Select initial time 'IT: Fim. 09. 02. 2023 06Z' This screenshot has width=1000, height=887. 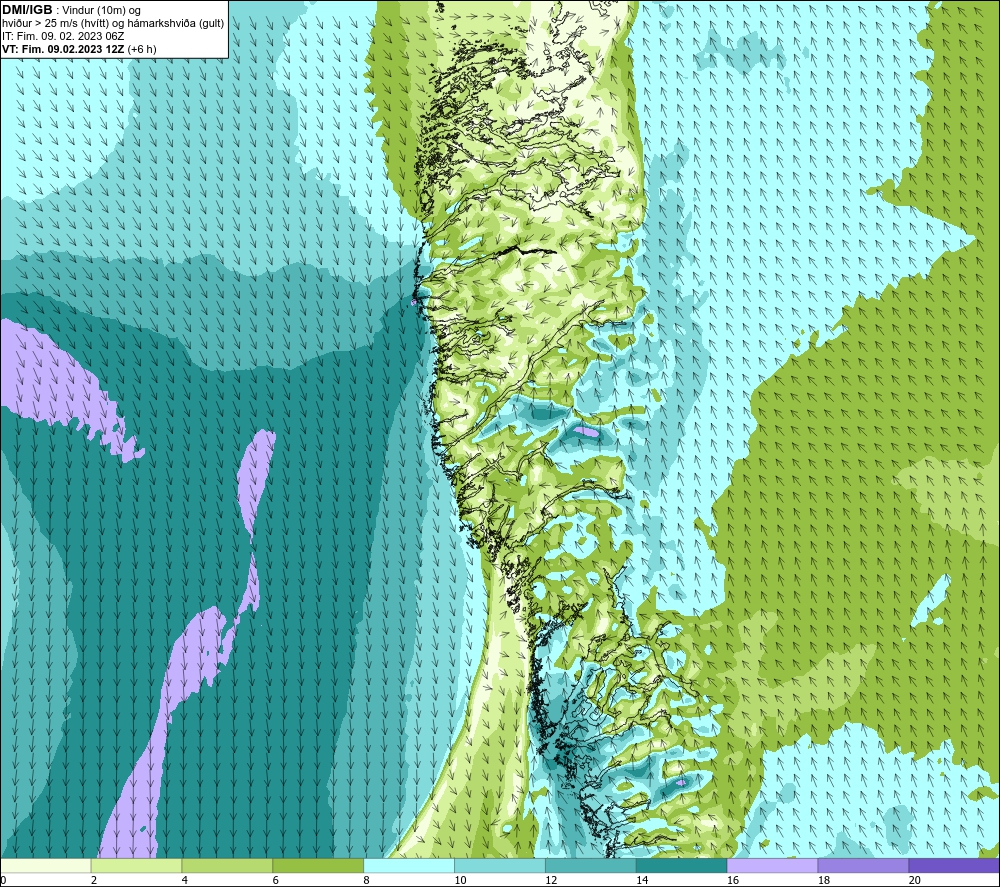click(x=63, y=36)
